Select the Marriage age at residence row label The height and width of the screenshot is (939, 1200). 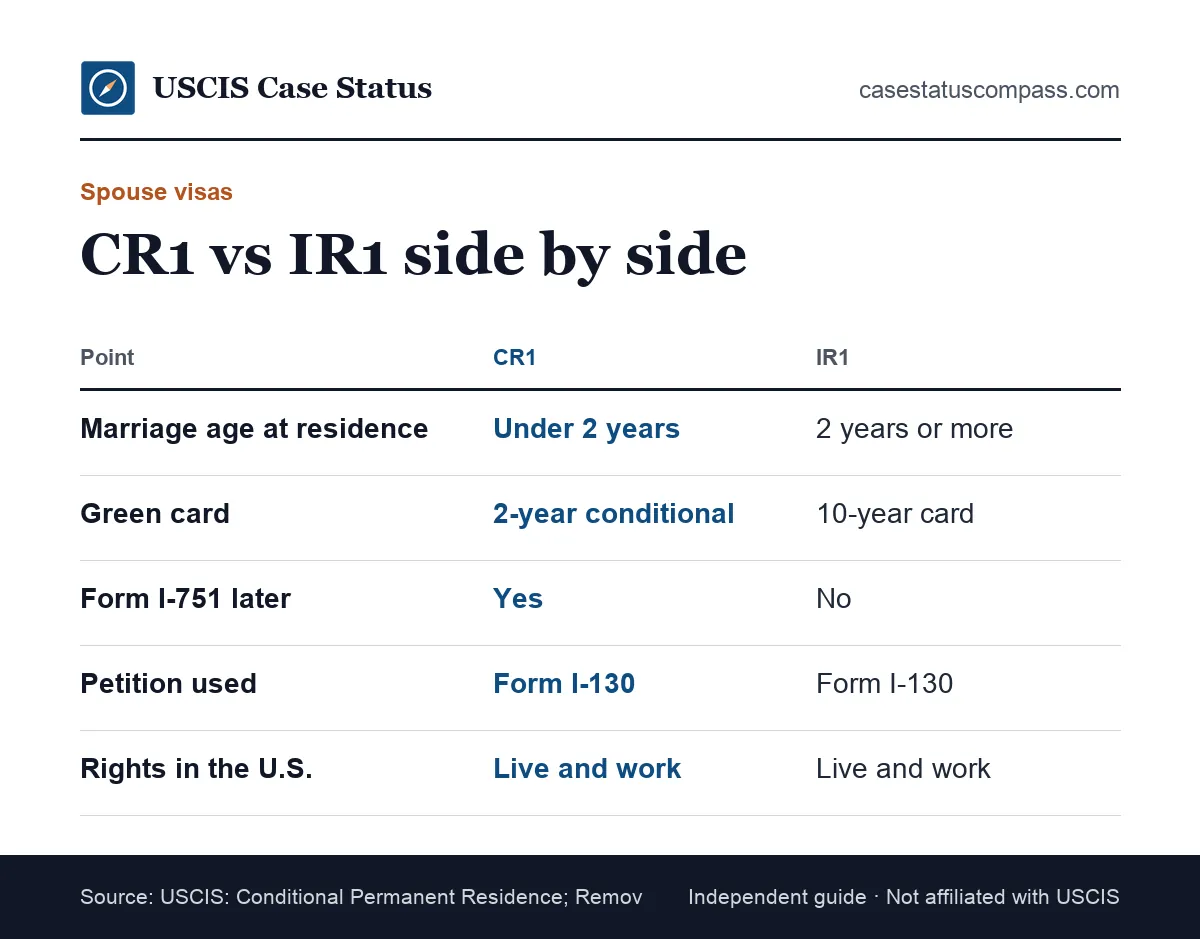click(254, 429)
